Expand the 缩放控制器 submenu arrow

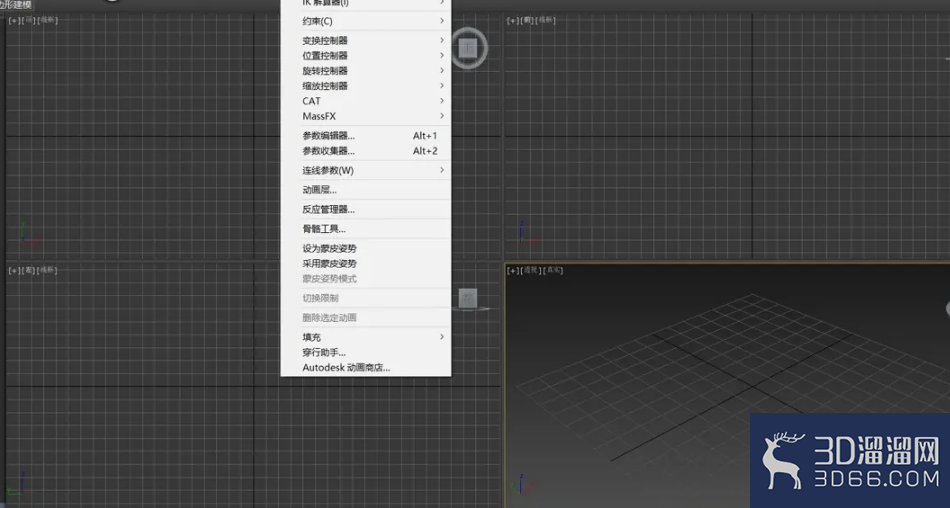[442, 85]
